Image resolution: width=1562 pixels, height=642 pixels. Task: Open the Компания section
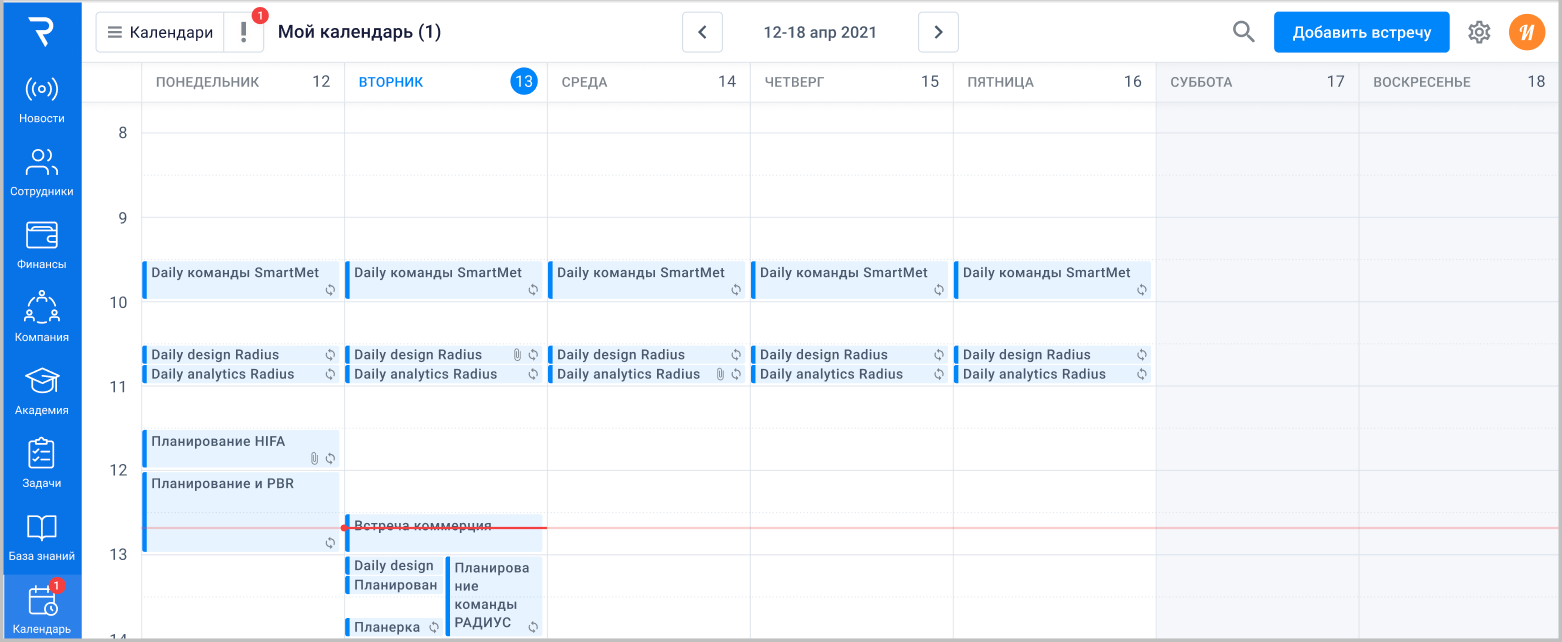click(x=41, y=318)
